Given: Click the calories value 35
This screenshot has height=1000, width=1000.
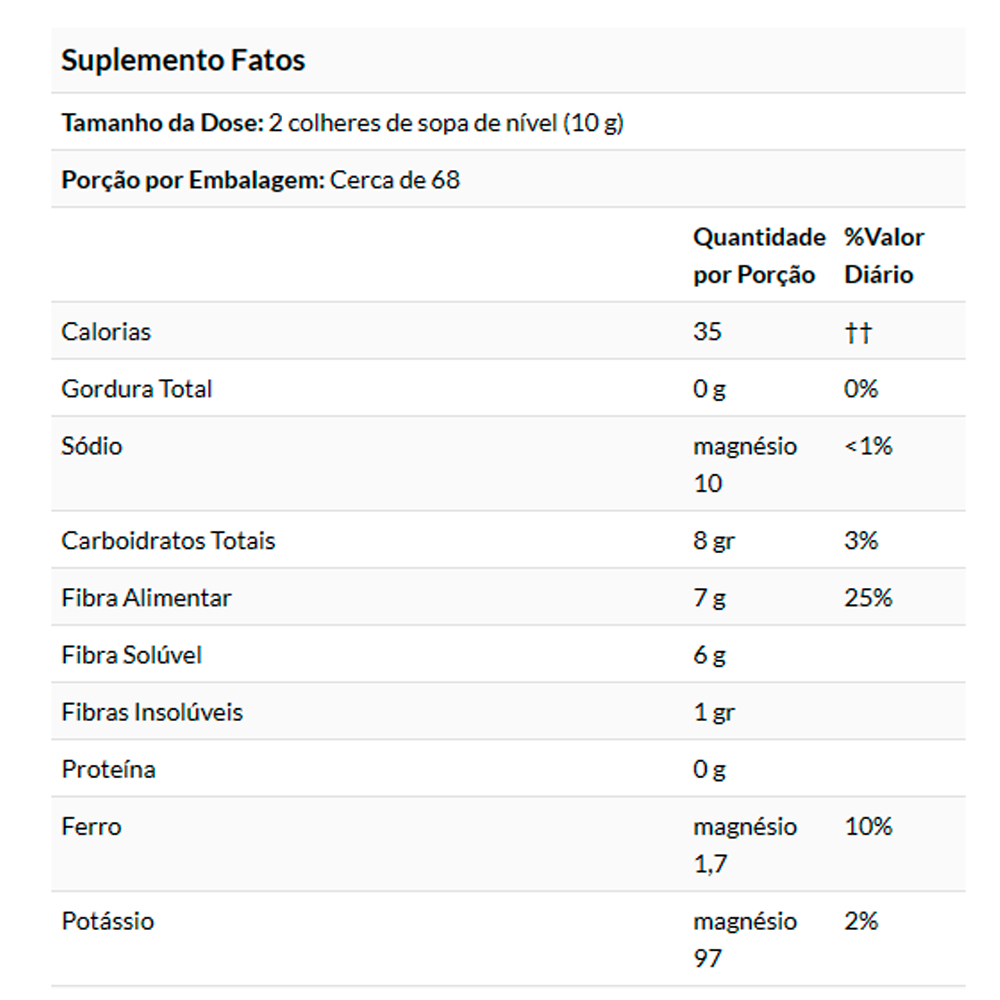Looking at the screenshot, I should pos(707,331).
